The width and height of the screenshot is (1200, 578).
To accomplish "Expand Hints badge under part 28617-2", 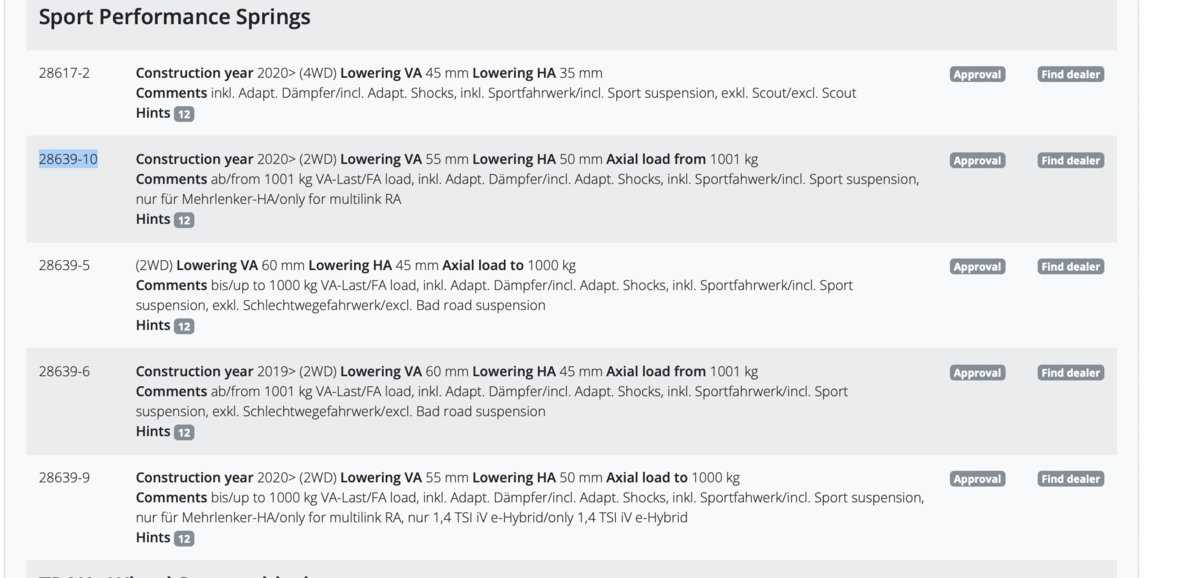I will tap(184, 114).
